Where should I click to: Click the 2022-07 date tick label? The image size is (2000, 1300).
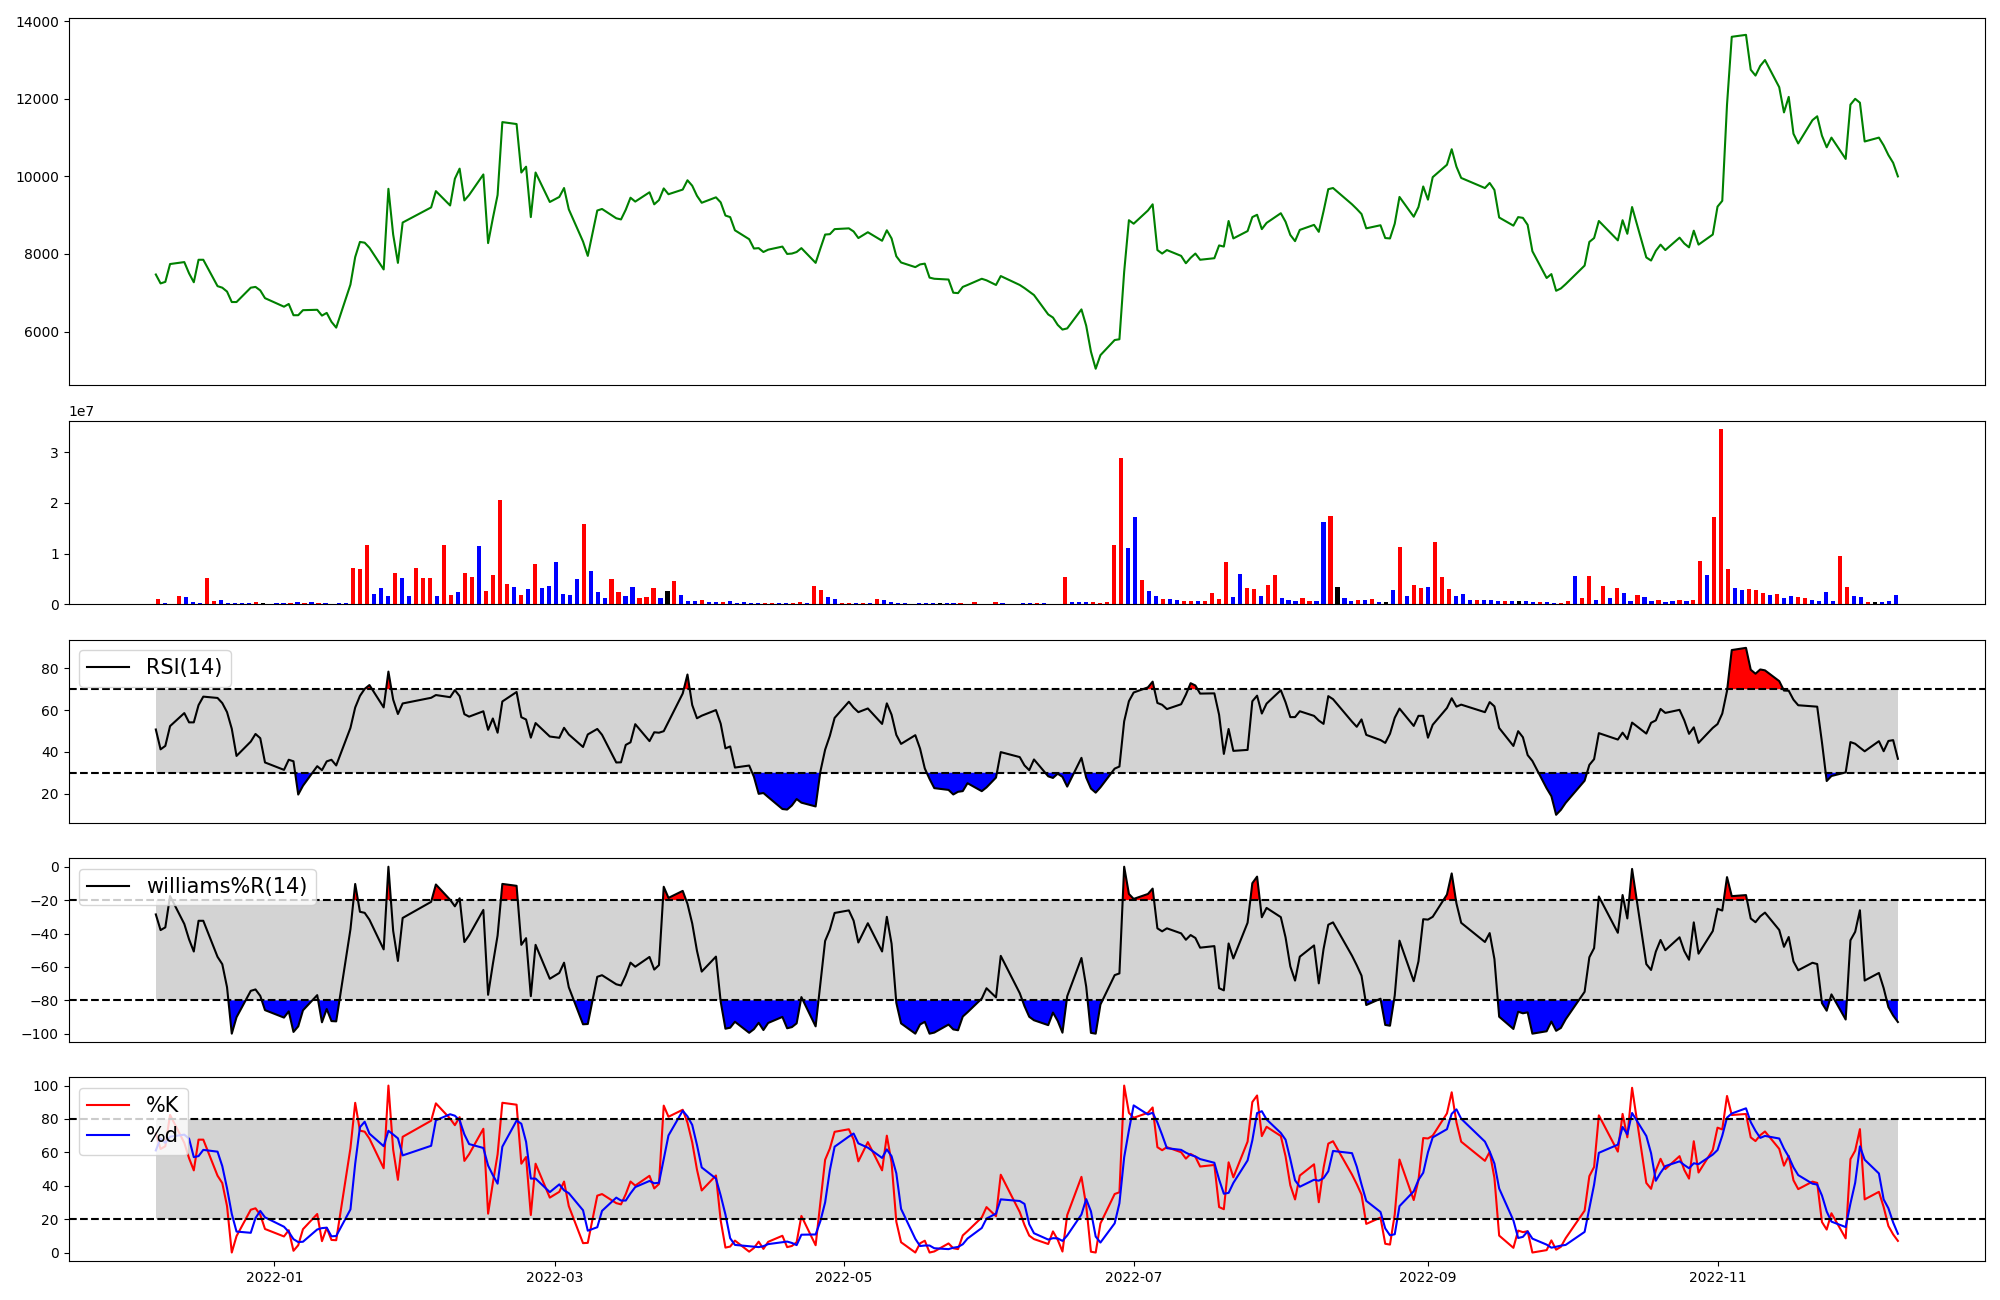tap(1135, 1277)
